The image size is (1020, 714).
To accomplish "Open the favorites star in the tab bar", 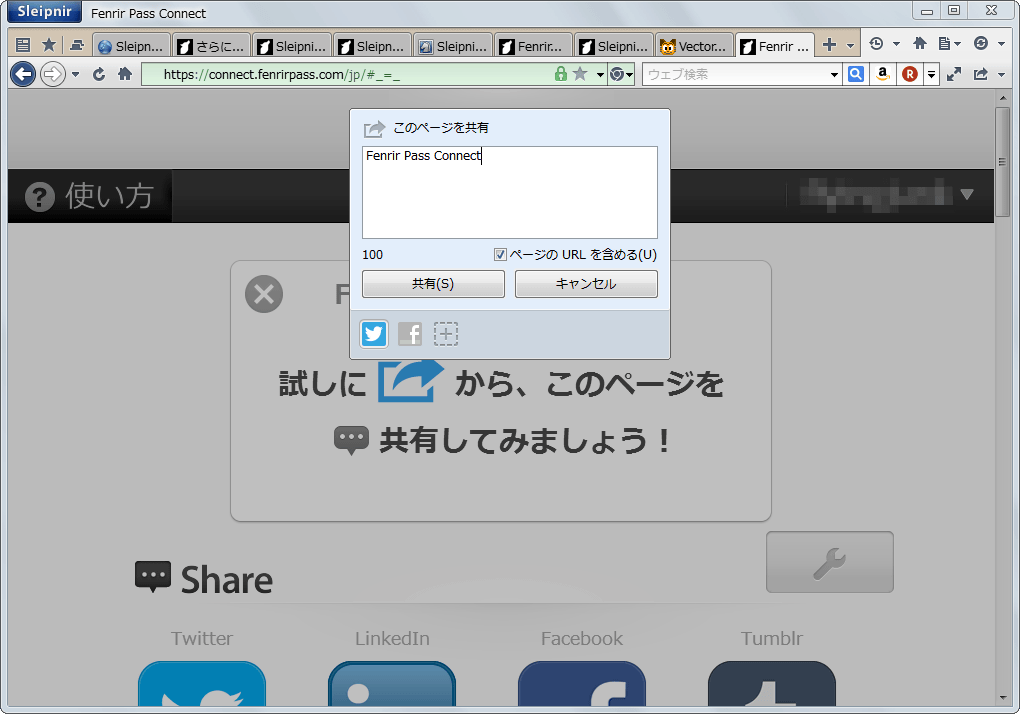I will pos(49,45).
